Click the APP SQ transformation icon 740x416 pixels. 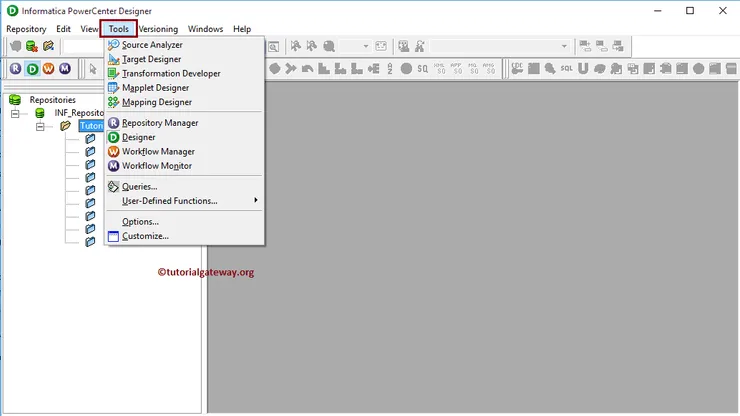[x=456, y=69]
